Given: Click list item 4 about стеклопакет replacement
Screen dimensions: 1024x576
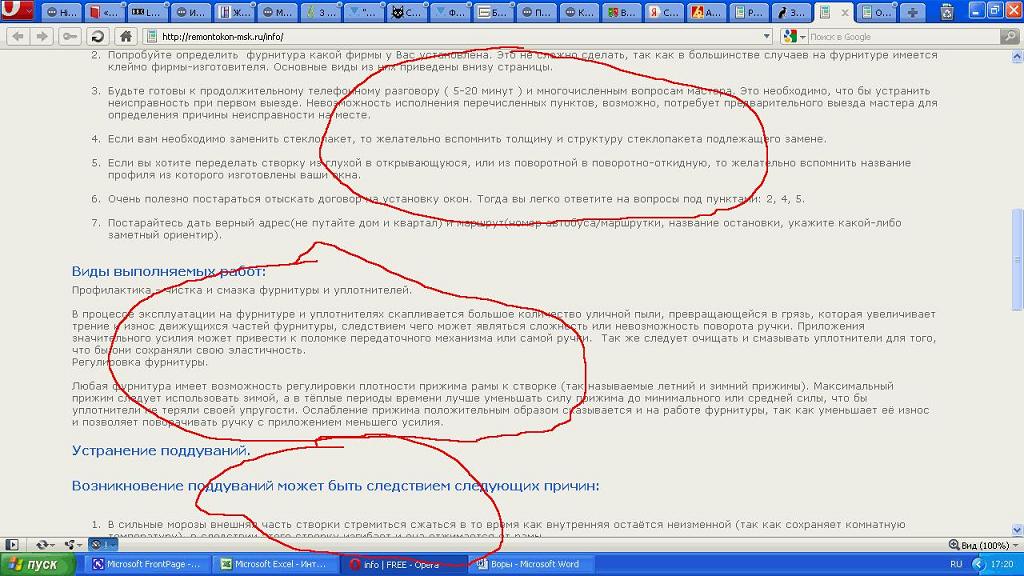Looking at the screenshot, I should tap(467, 139).
